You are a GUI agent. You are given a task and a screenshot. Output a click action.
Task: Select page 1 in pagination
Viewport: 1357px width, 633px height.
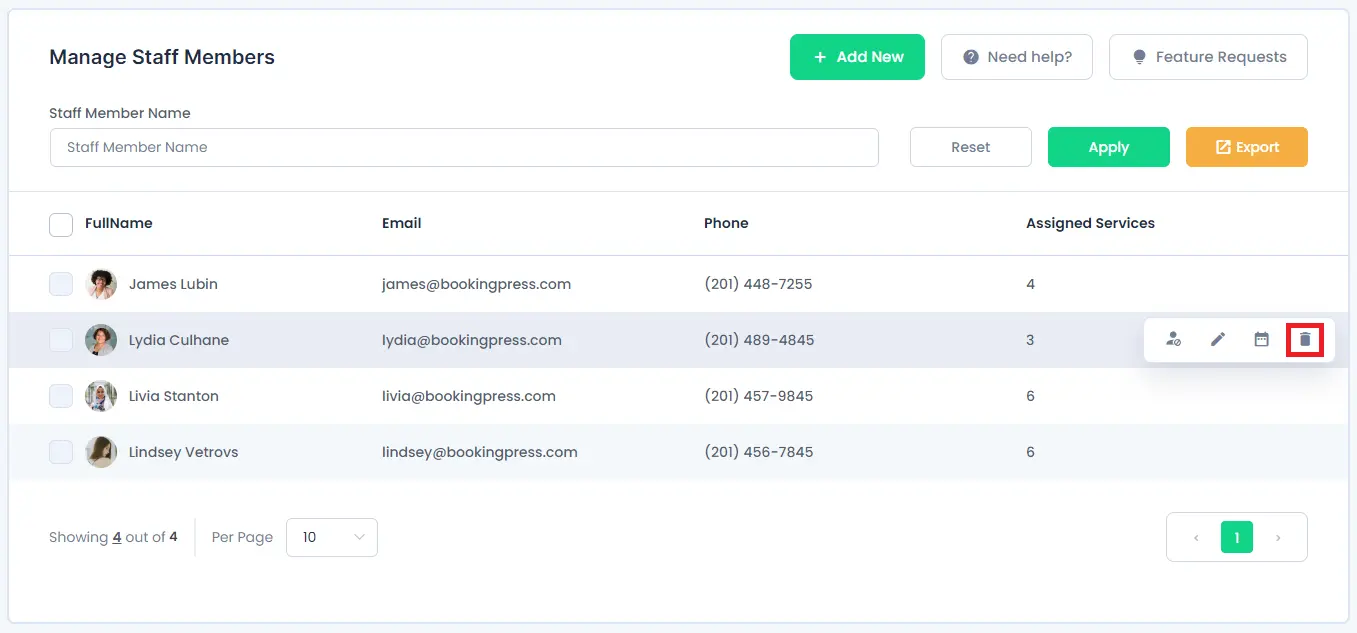tap(1236, 538)
